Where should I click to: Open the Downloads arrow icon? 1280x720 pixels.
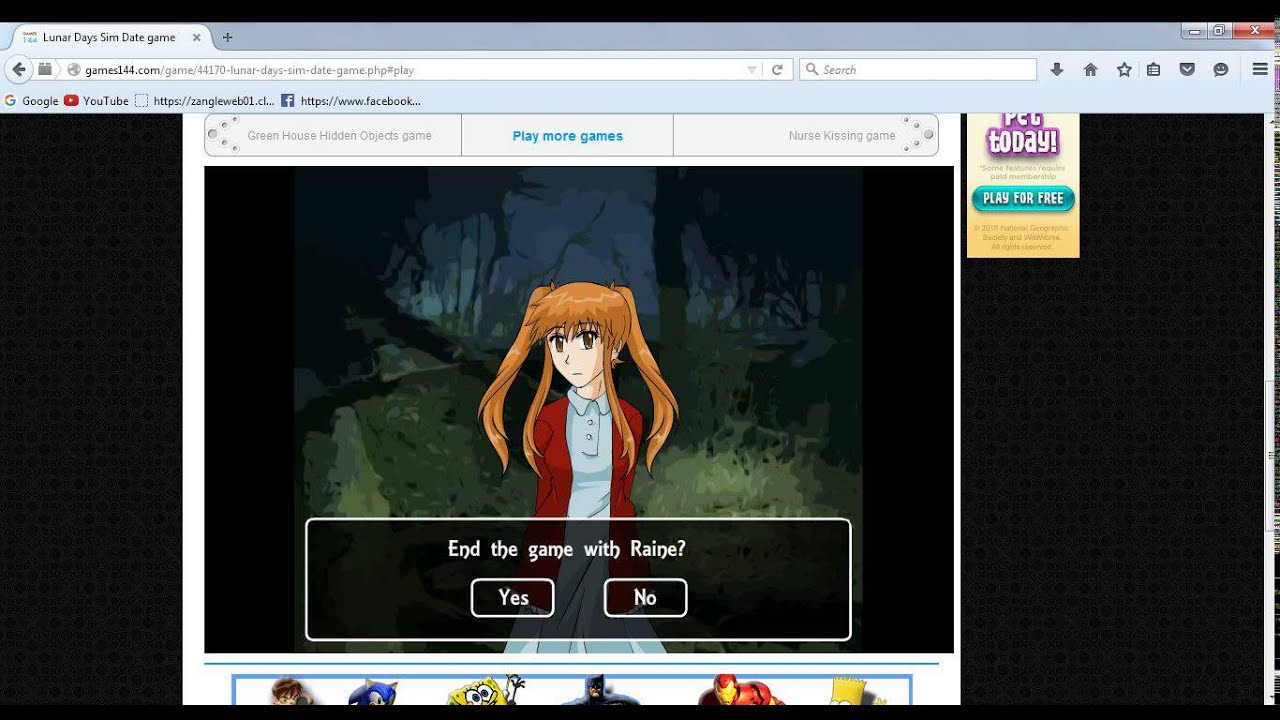tap(1057, 70)
